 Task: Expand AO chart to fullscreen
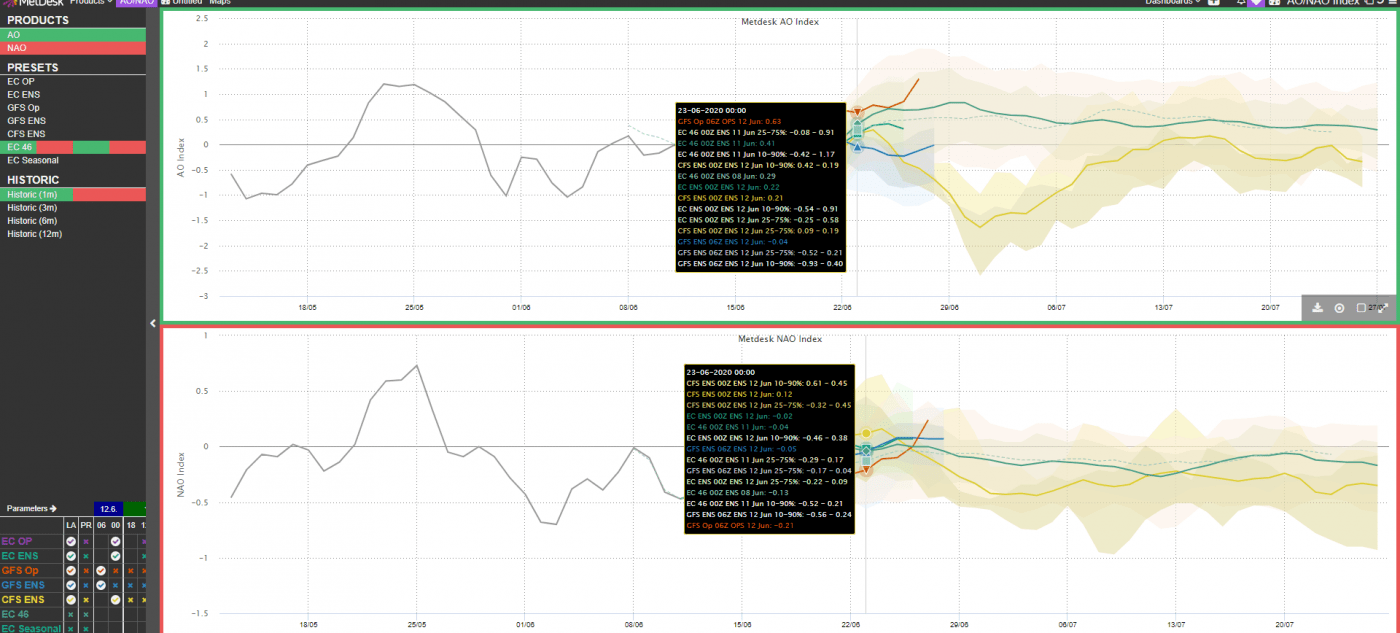coord(1383,308)
